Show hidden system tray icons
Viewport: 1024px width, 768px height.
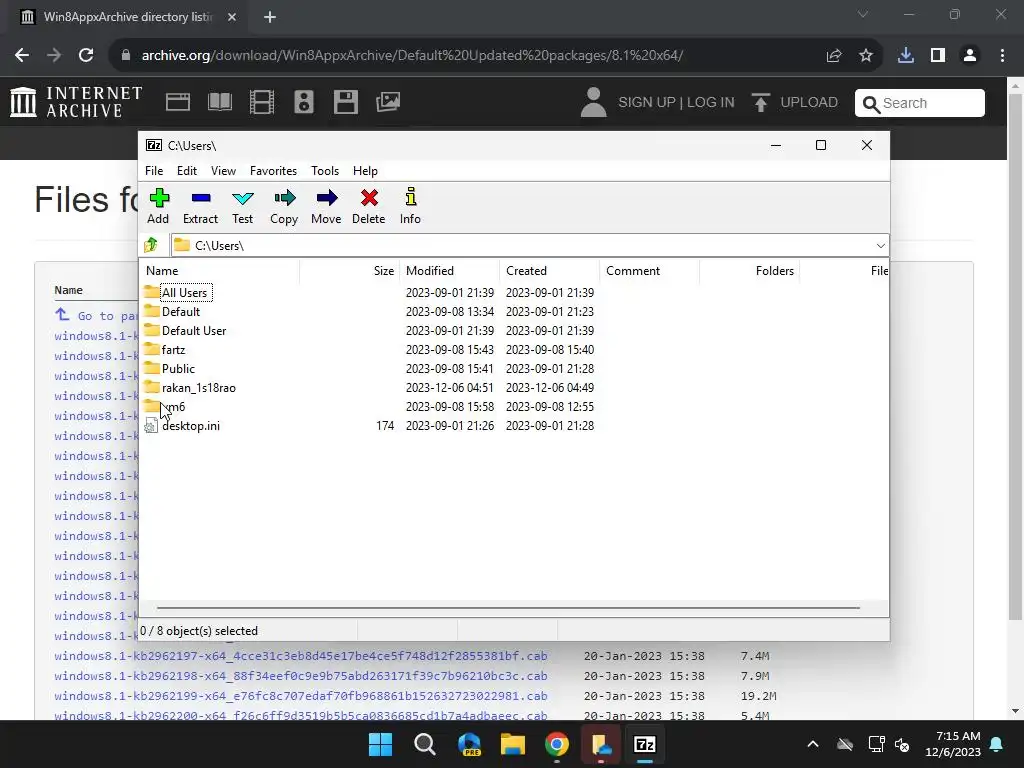[x=812, y=744]
